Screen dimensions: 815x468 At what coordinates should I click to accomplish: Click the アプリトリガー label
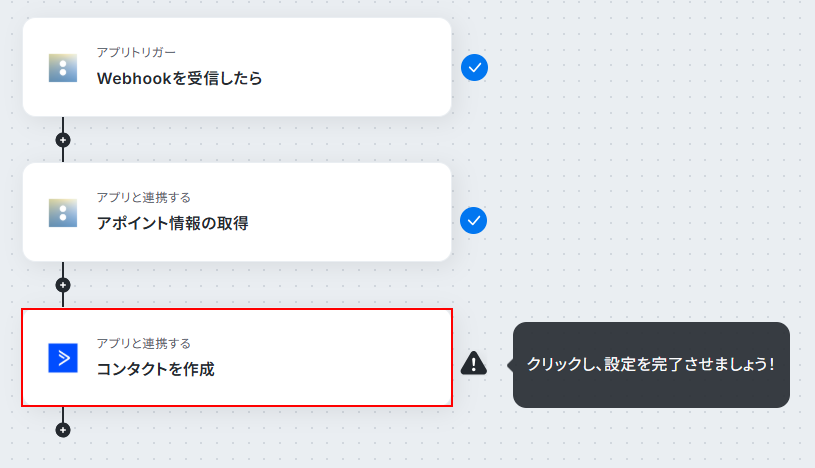click(136, 53)
